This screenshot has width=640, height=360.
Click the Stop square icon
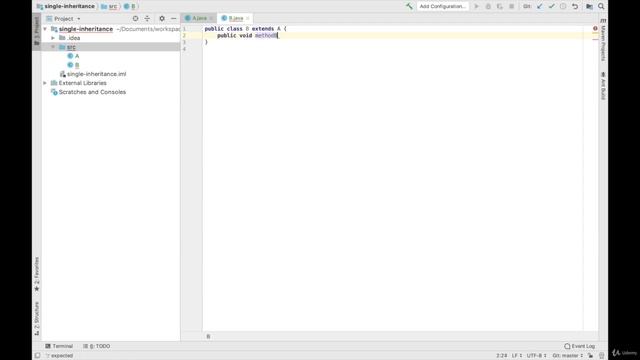pos(511,6)
